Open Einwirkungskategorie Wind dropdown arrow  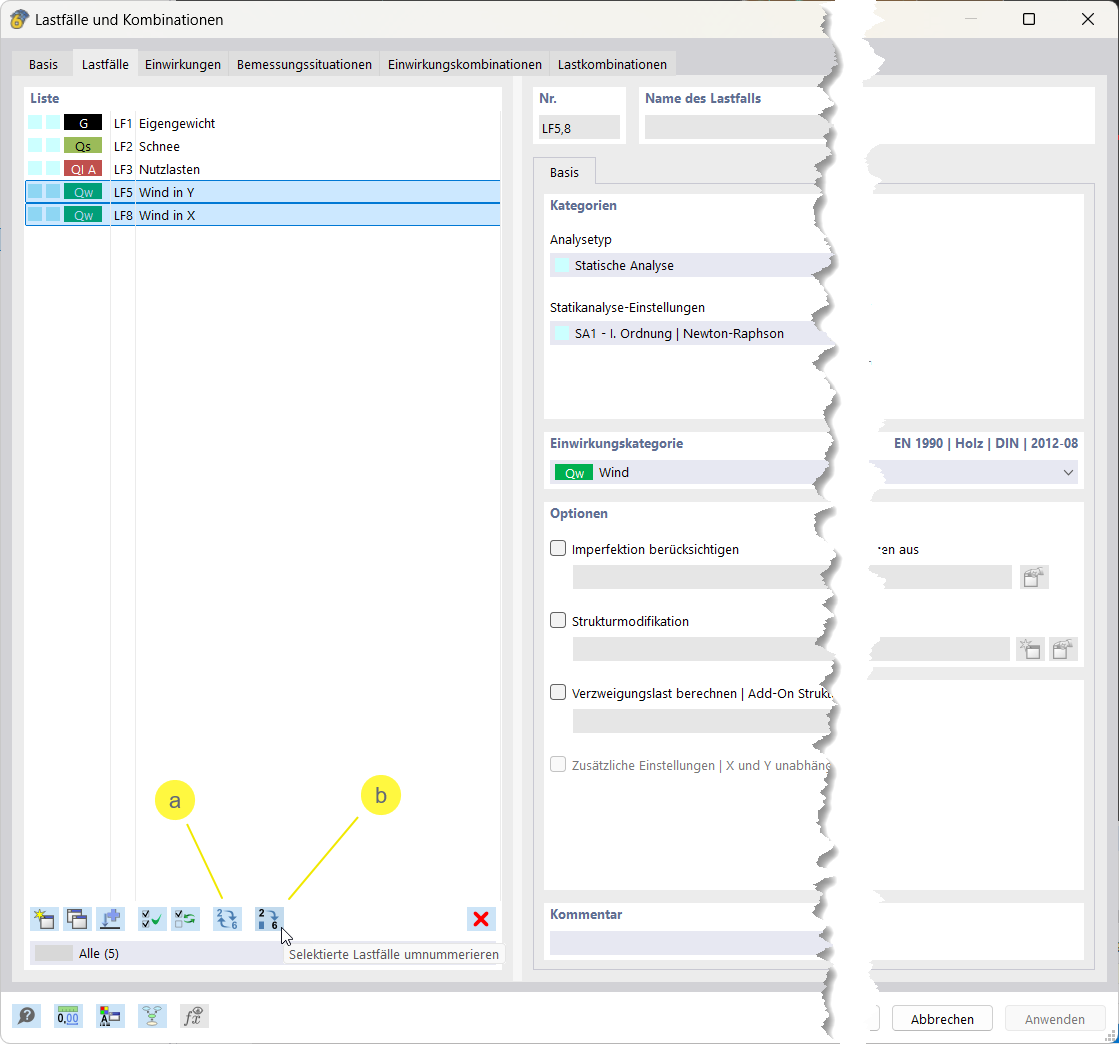click(x=1068, y=472)
